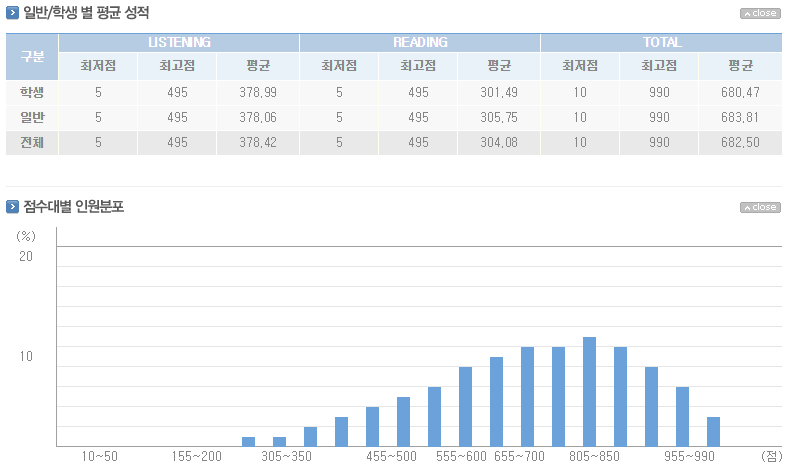Click the 전체 row label
791x475 pixels.
point(32,142)
